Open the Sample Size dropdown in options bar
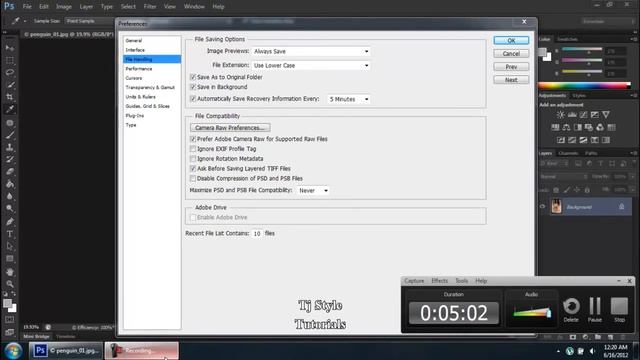The height and width of the screenshot is (360, 640). 90,21
